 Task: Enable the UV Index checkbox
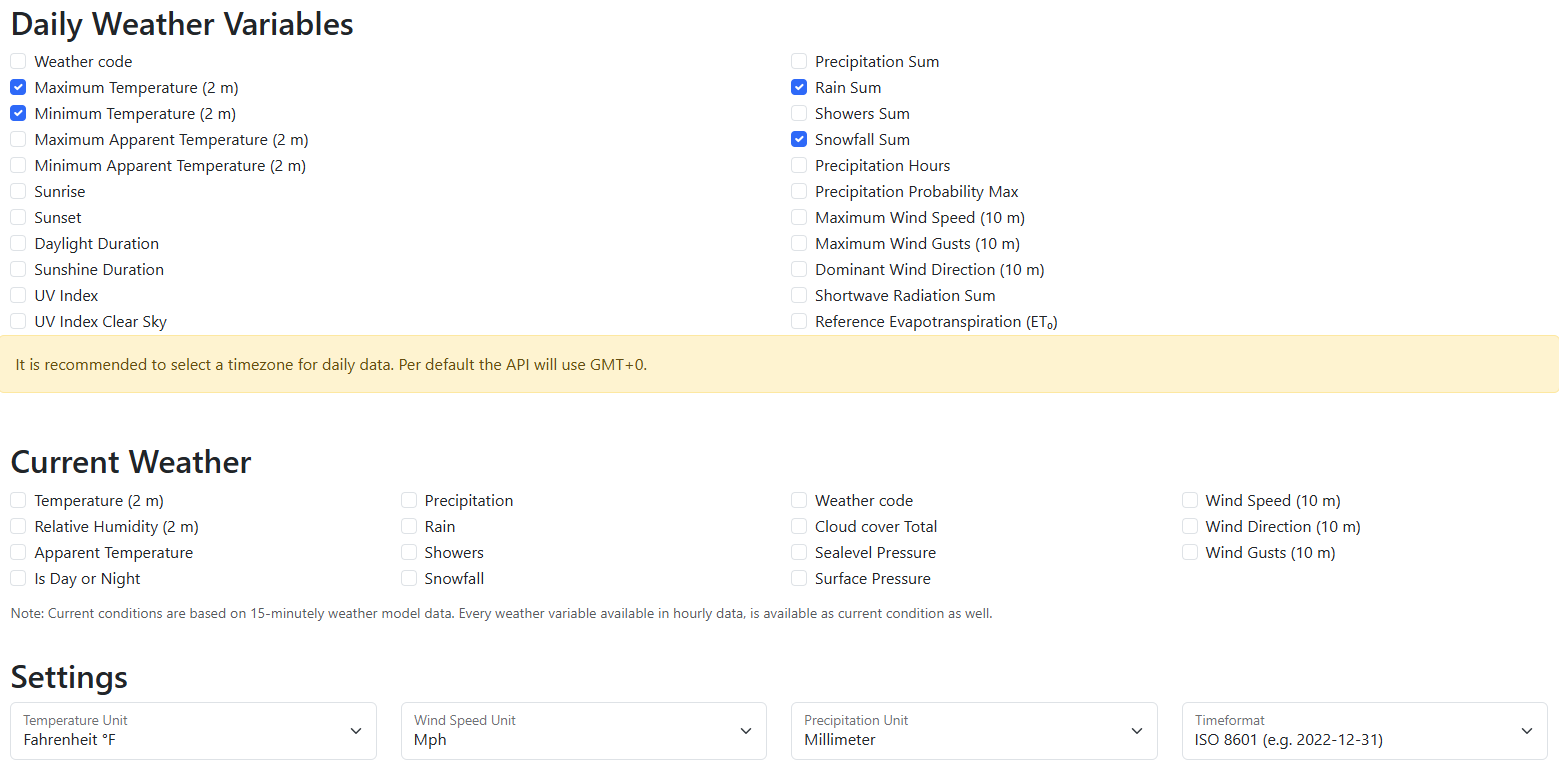point(18,296)
